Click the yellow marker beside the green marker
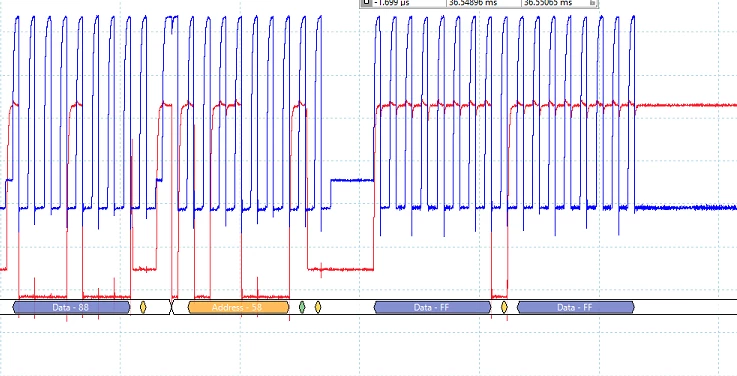 coord(318,307)
